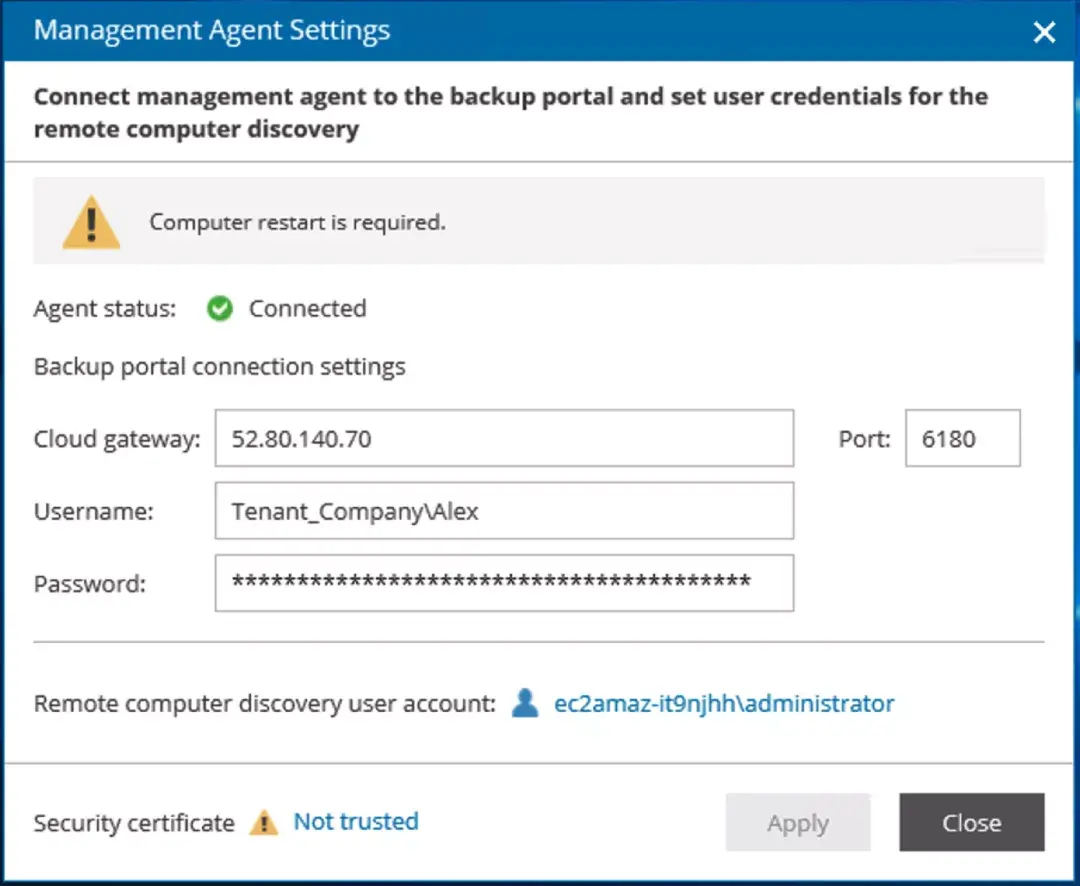Select the masked Password field
The height and width of the screenshot is (886, 1080).
[504, 583]
